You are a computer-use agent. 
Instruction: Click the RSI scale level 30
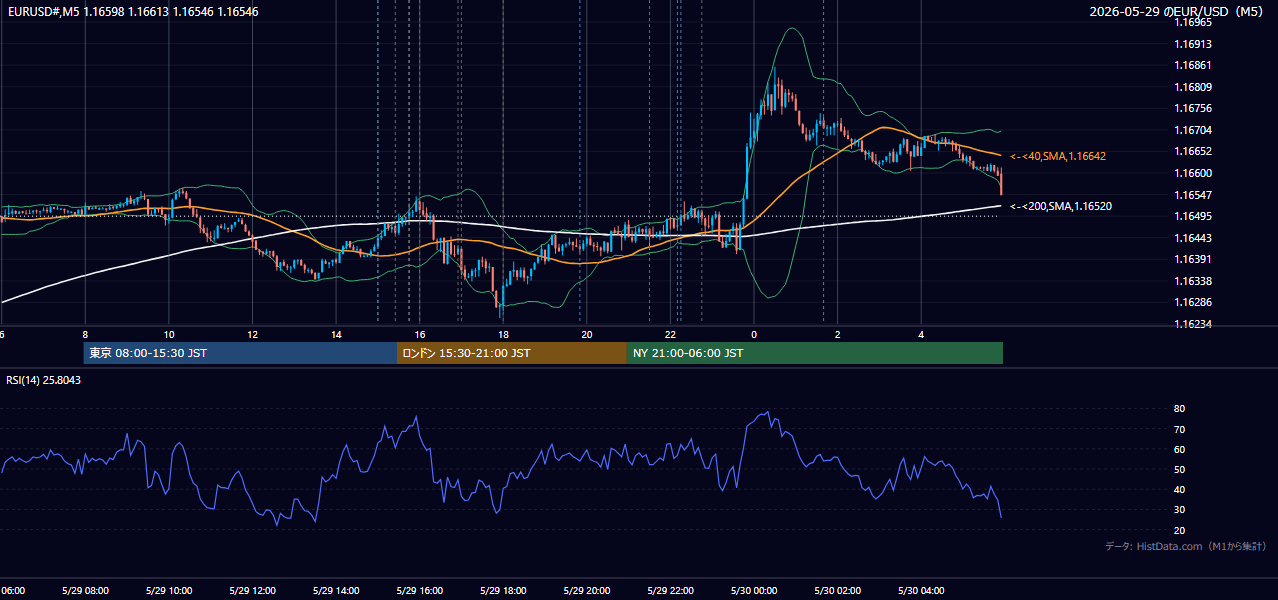pyautogui.click(x=1180, y=509)
